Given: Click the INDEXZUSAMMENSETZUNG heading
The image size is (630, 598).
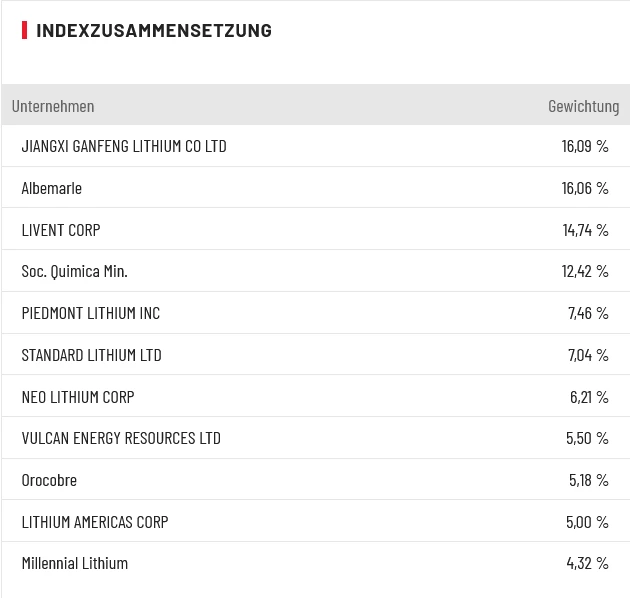Looking at the screenshot, I should pyautogui.click(x=153, y=30).
